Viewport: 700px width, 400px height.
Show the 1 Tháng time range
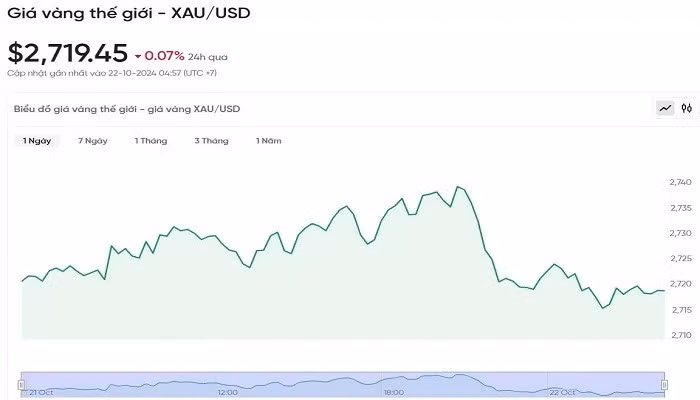[151, 141]
